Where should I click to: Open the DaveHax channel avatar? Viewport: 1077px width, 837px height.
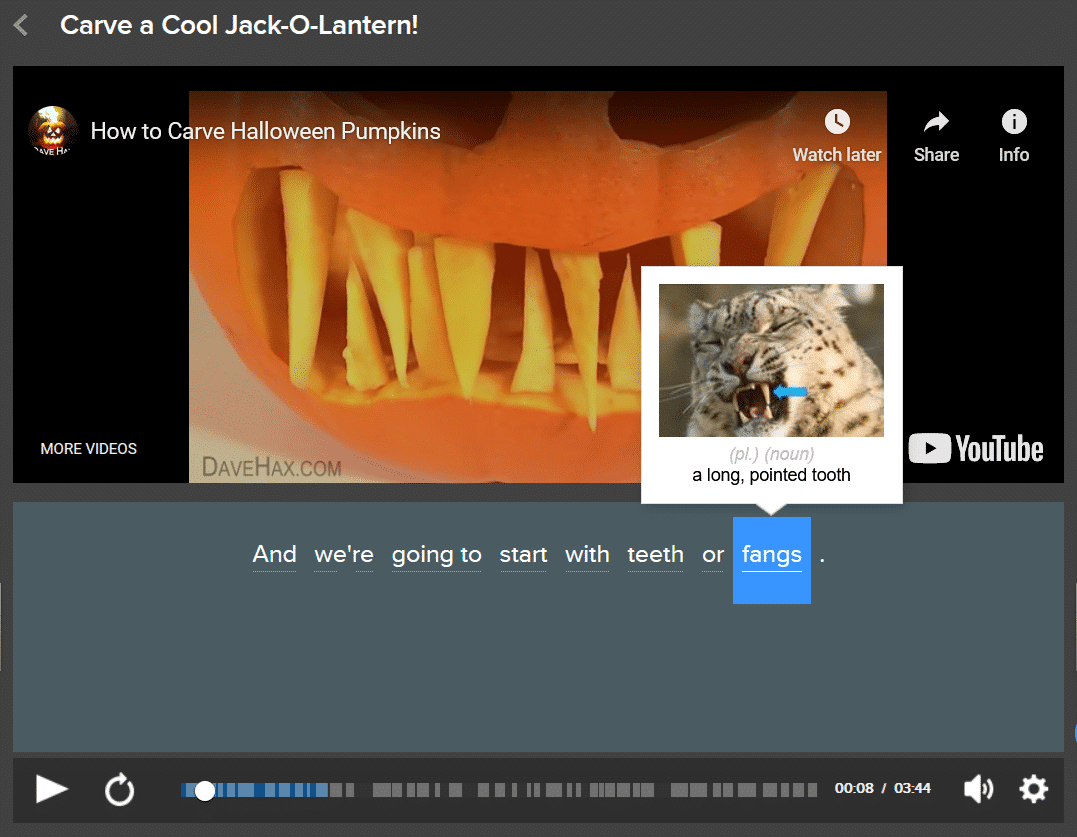(52, 130)
